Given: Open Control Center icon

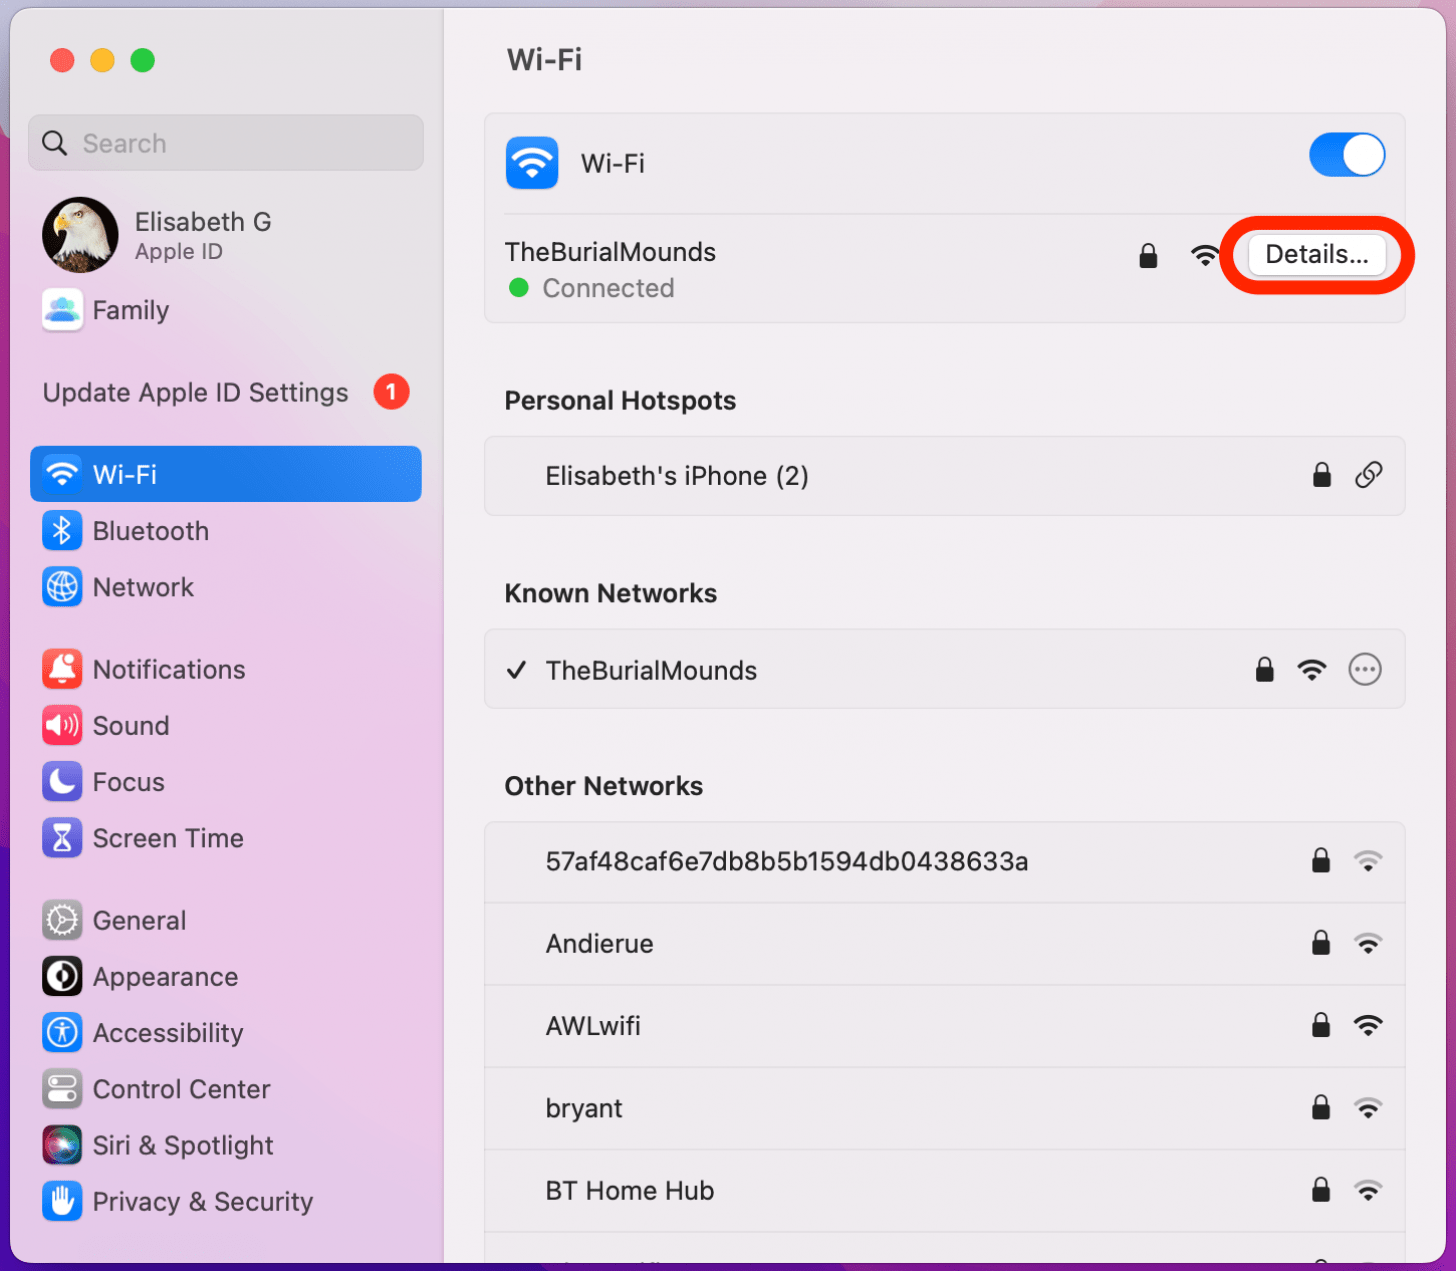Looking at the screenshot, I should (x=62, y=1089).
